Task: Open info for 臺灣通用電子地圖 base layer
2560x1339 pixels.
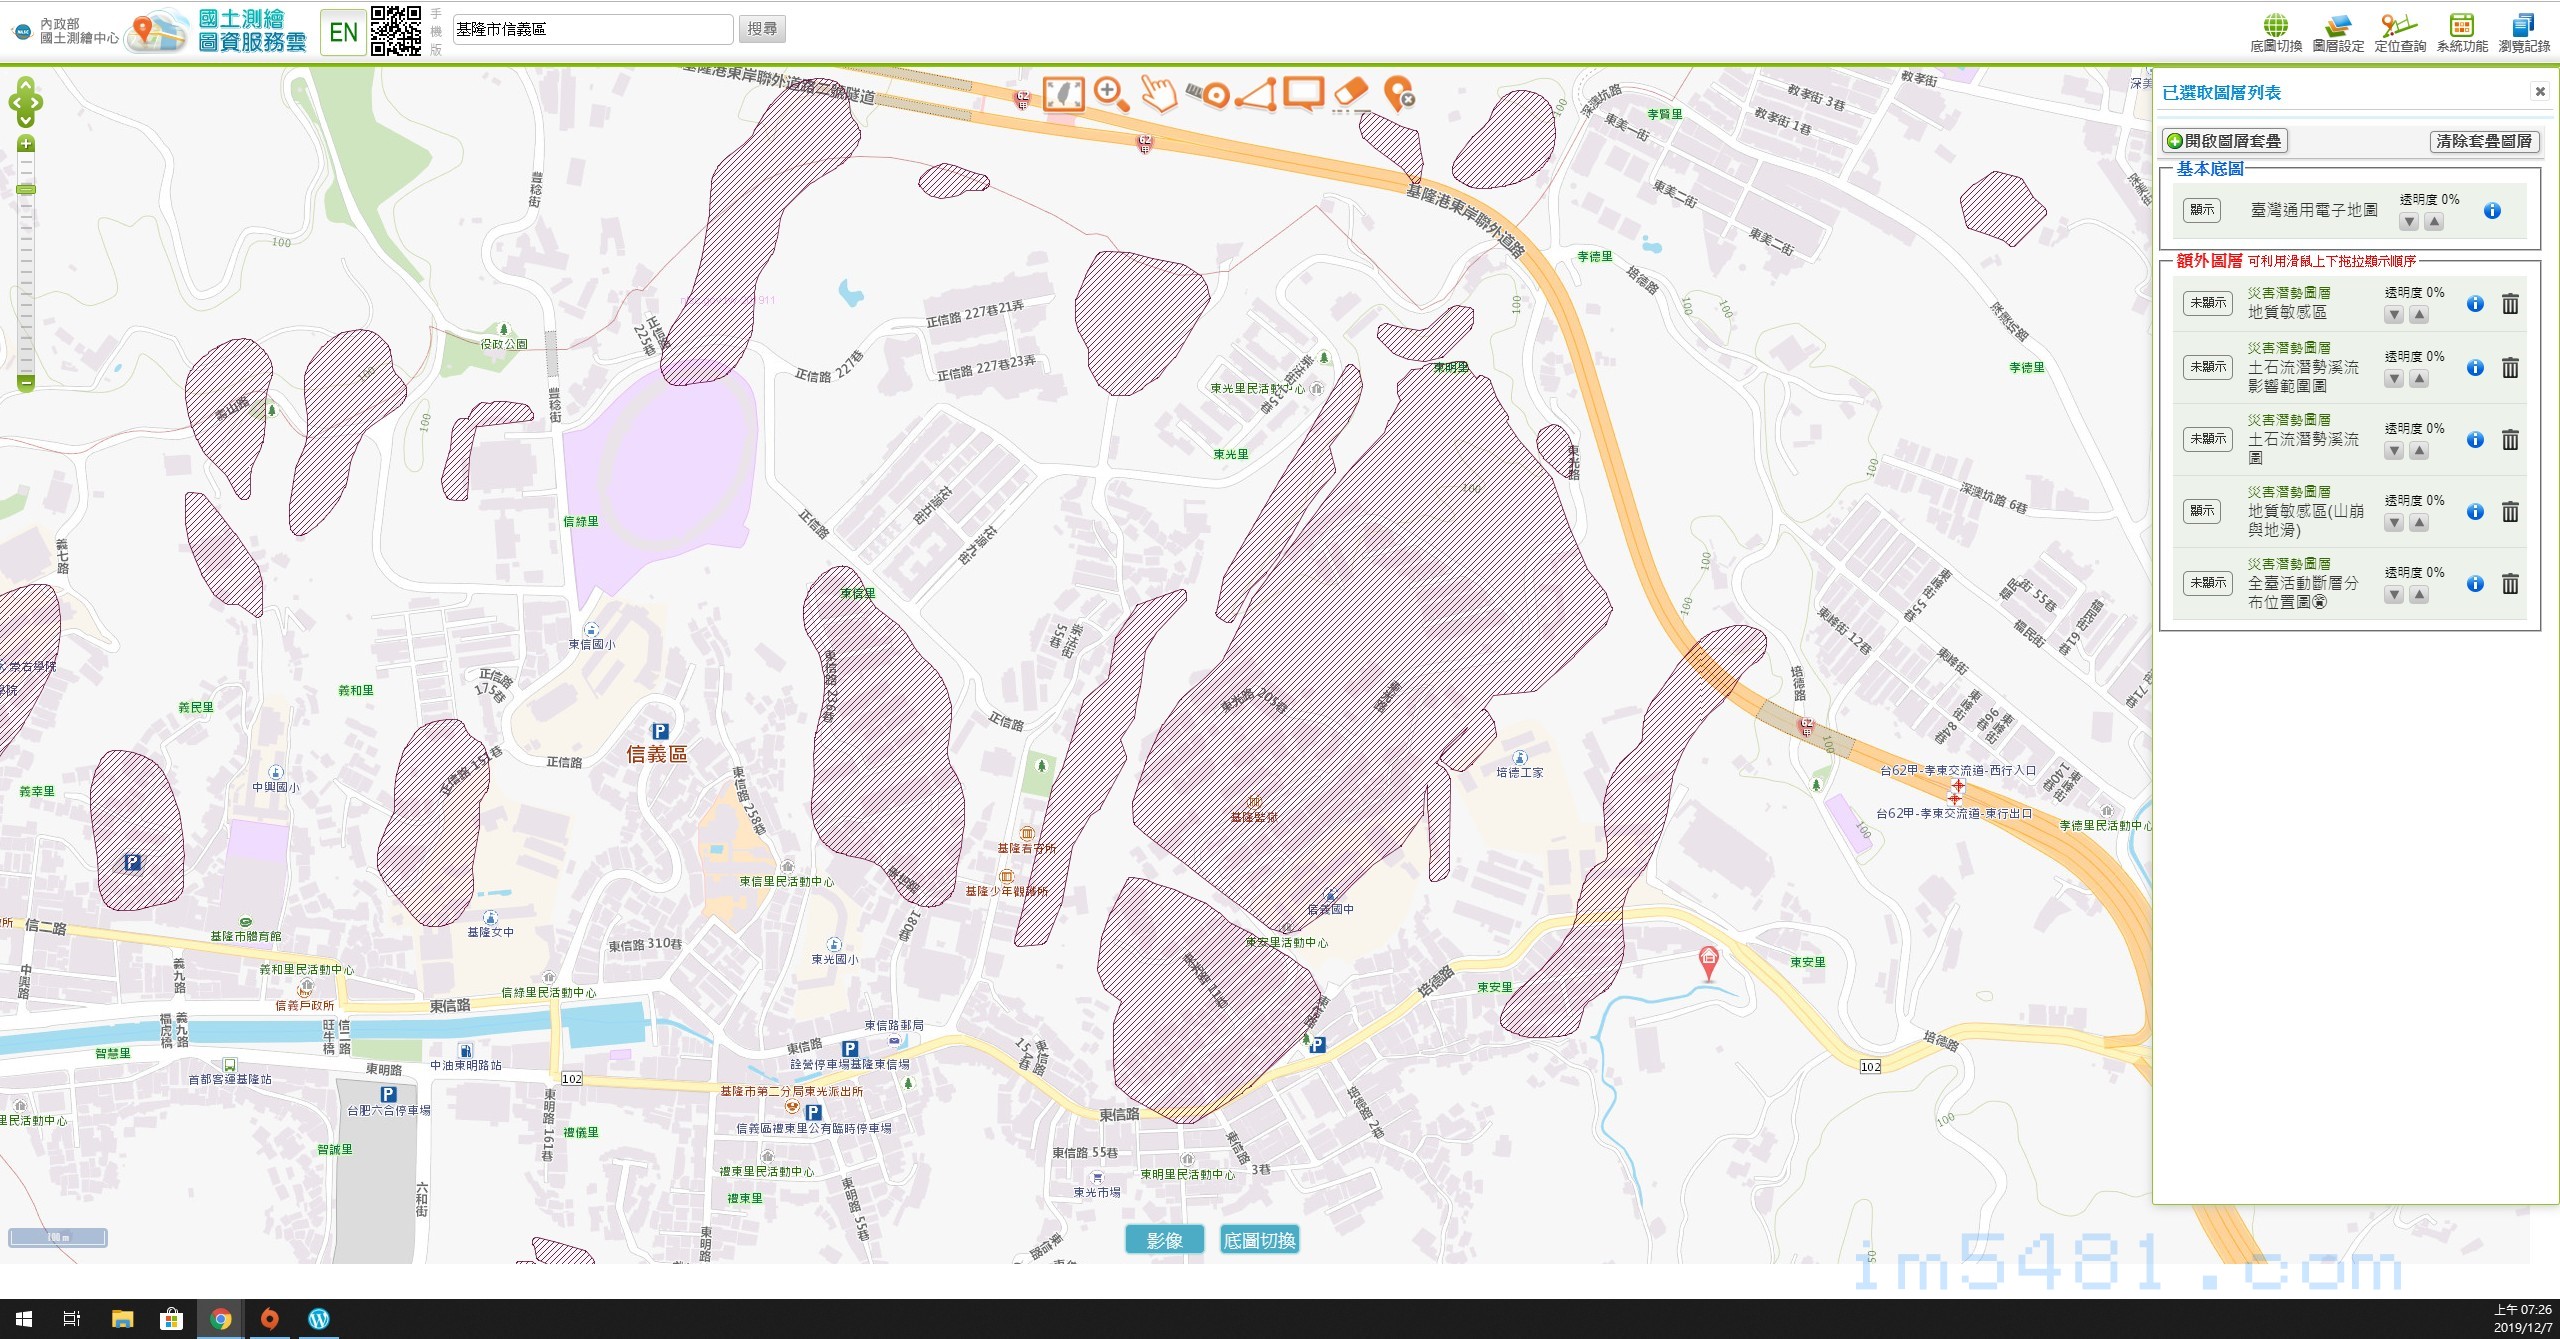Action: coord(2492,211)
